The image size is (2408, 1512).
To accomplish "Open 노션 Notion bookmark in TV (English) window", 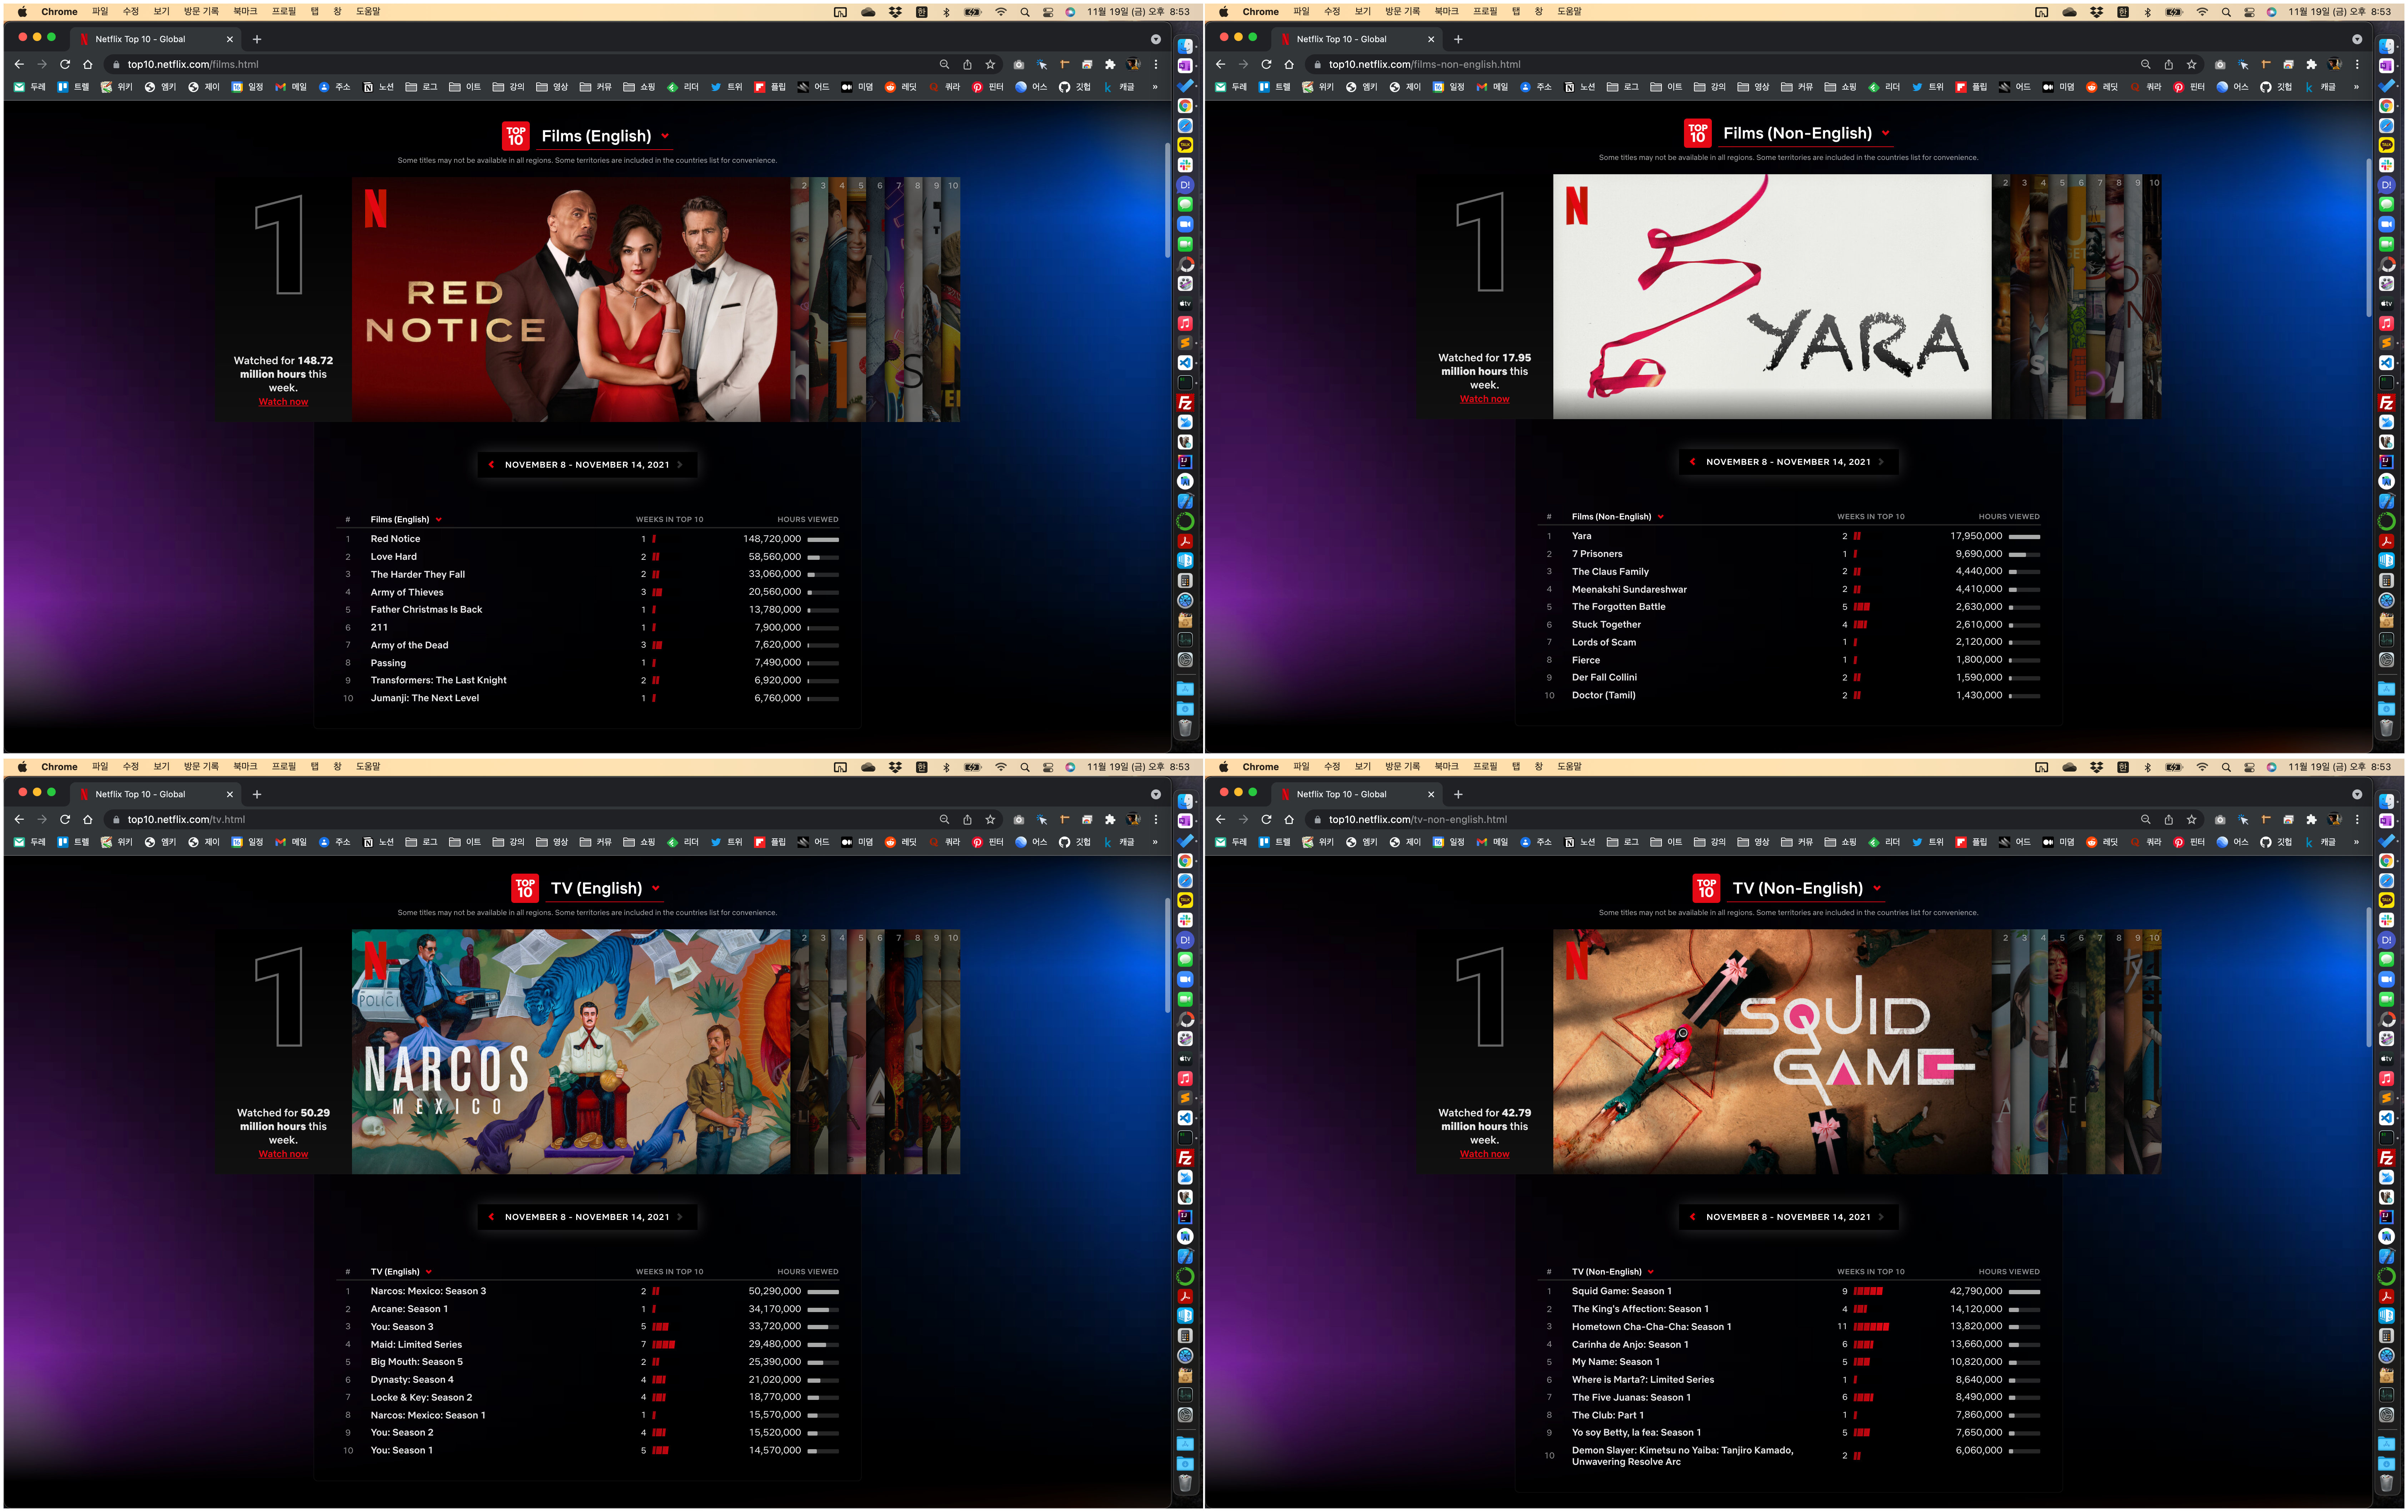I will (378, 842).
